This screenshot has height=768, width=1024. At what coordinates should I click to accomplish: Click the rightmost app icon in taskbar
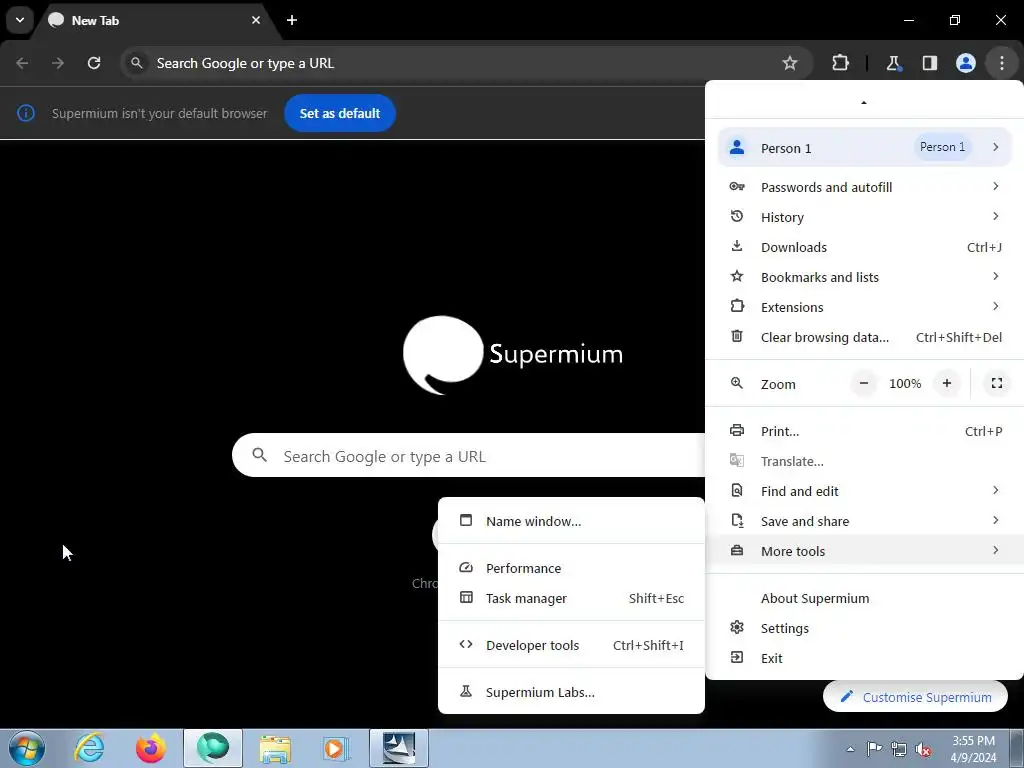tap(398, 748)
